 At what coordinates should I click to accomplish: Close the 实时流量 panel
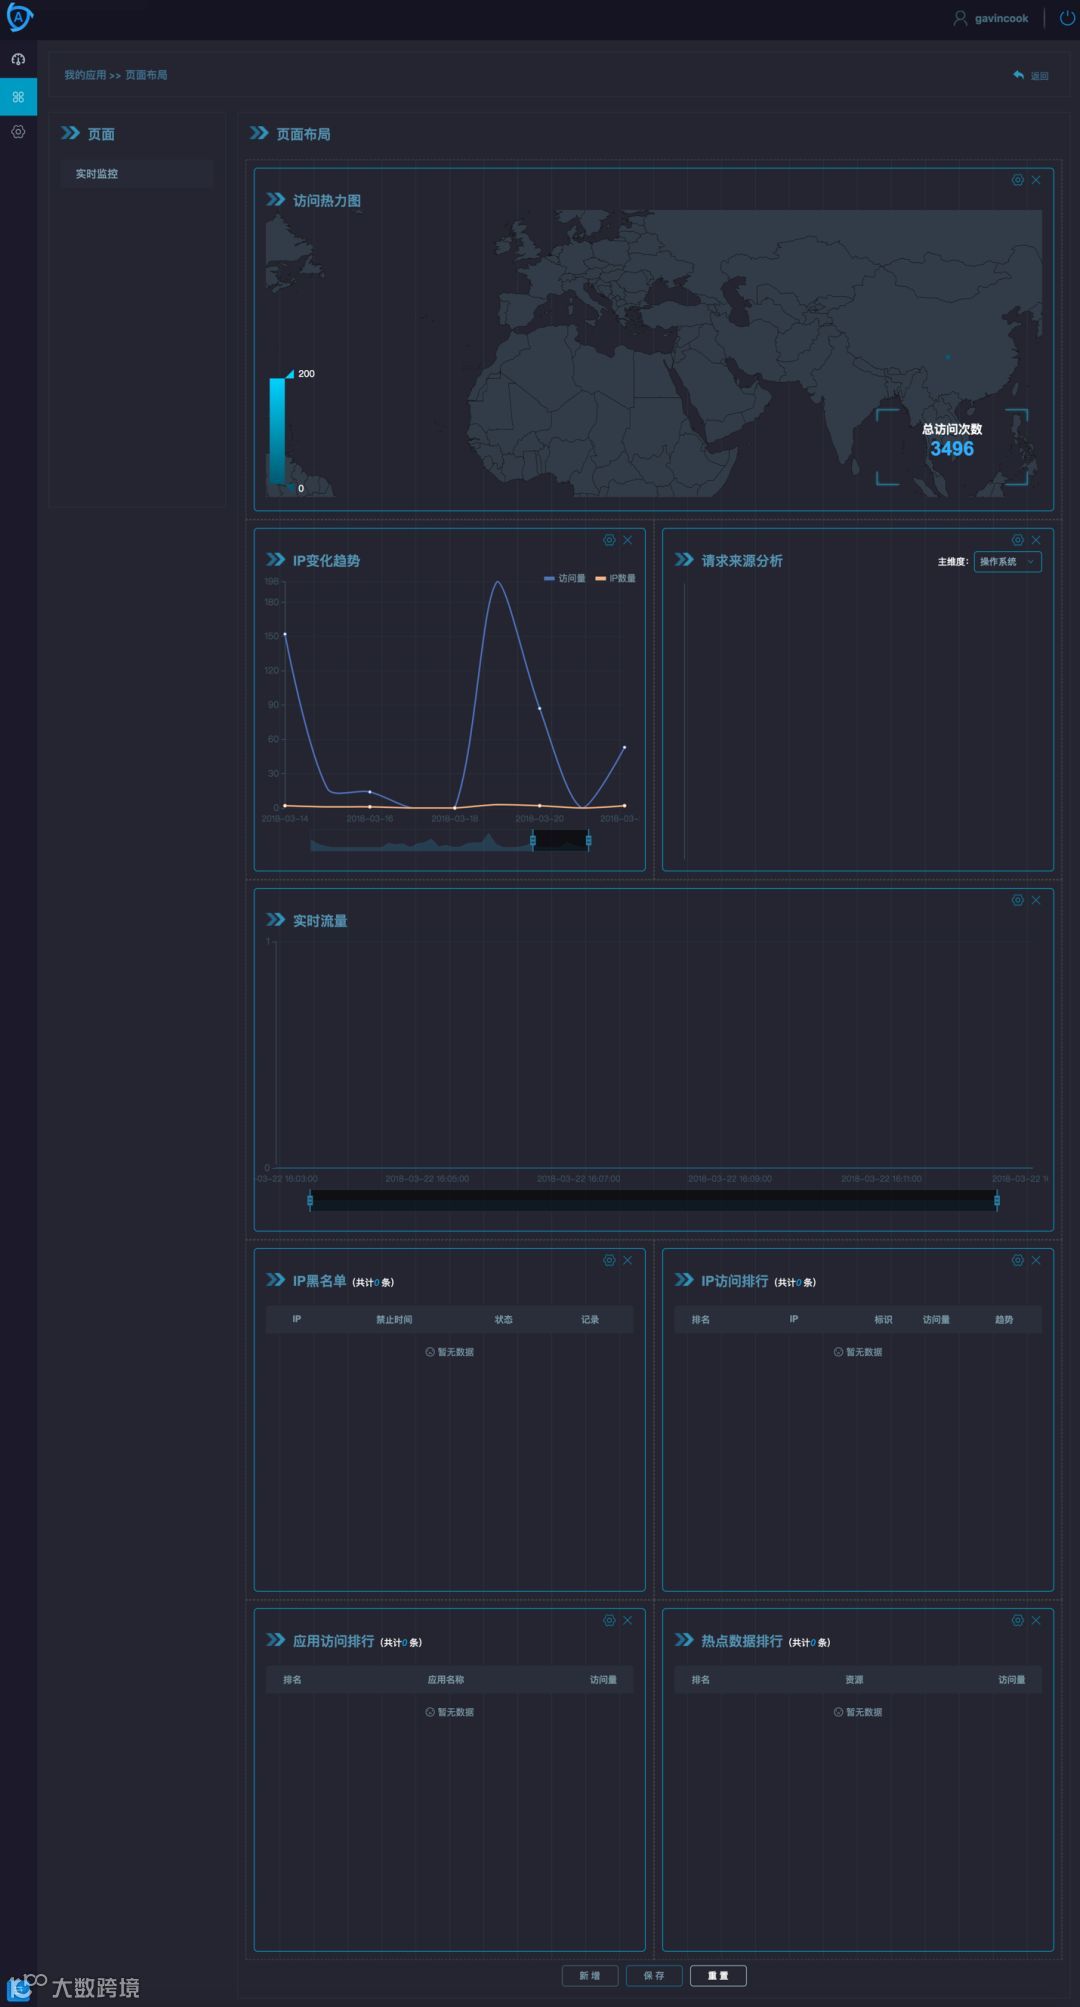(x=1036, y=900)
